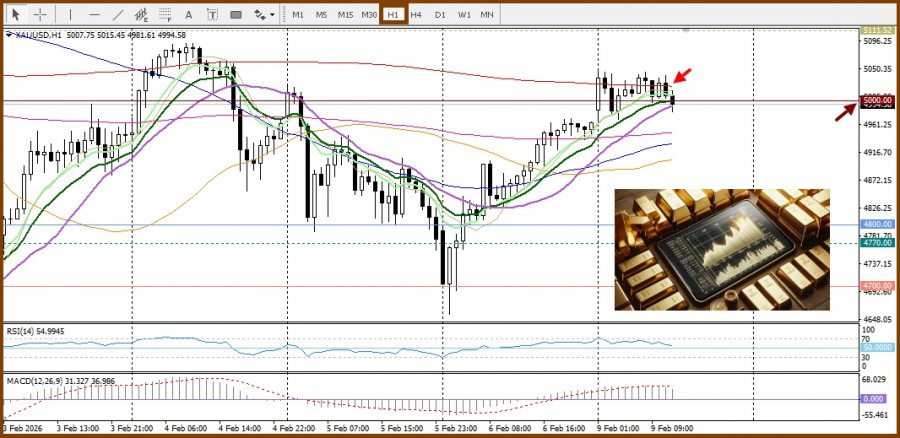Click the '6 Feb 16:00' time label
This screenshot has width=900, height=438.
click(x=564, y=428)
